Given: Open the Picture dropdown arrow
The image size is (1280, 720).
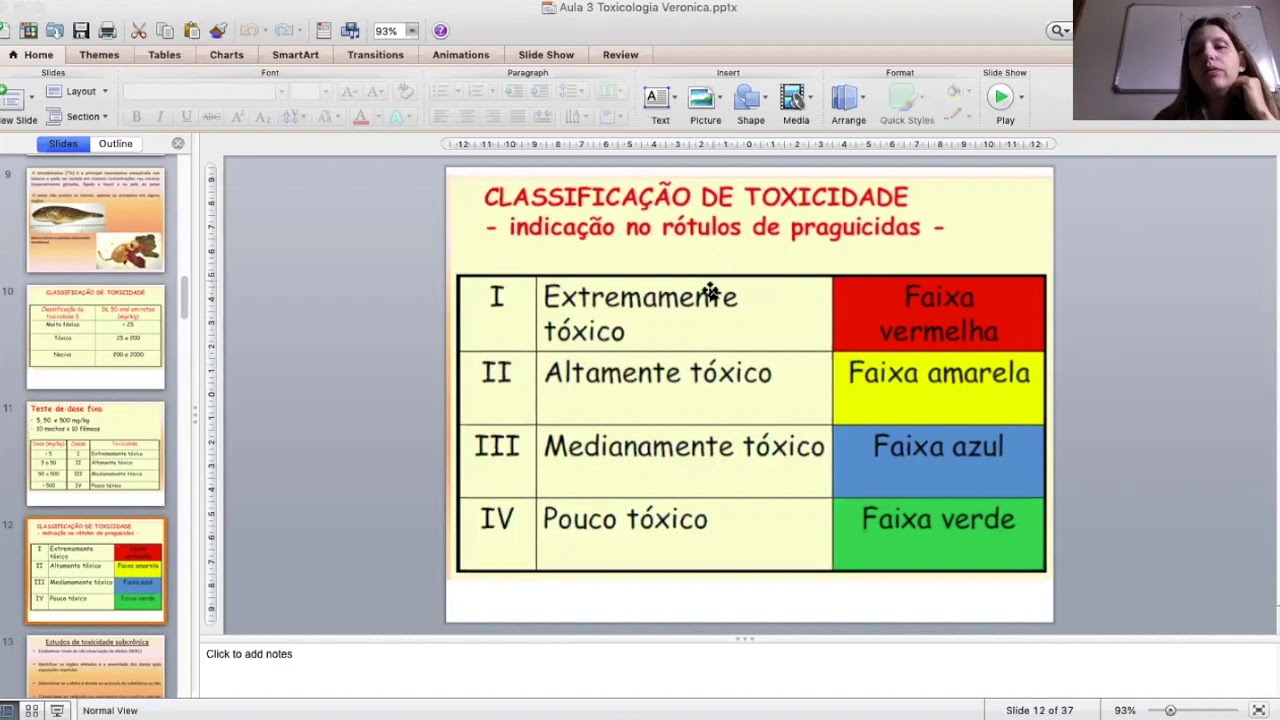Looking at the screenshot, I should click(720, 98).
